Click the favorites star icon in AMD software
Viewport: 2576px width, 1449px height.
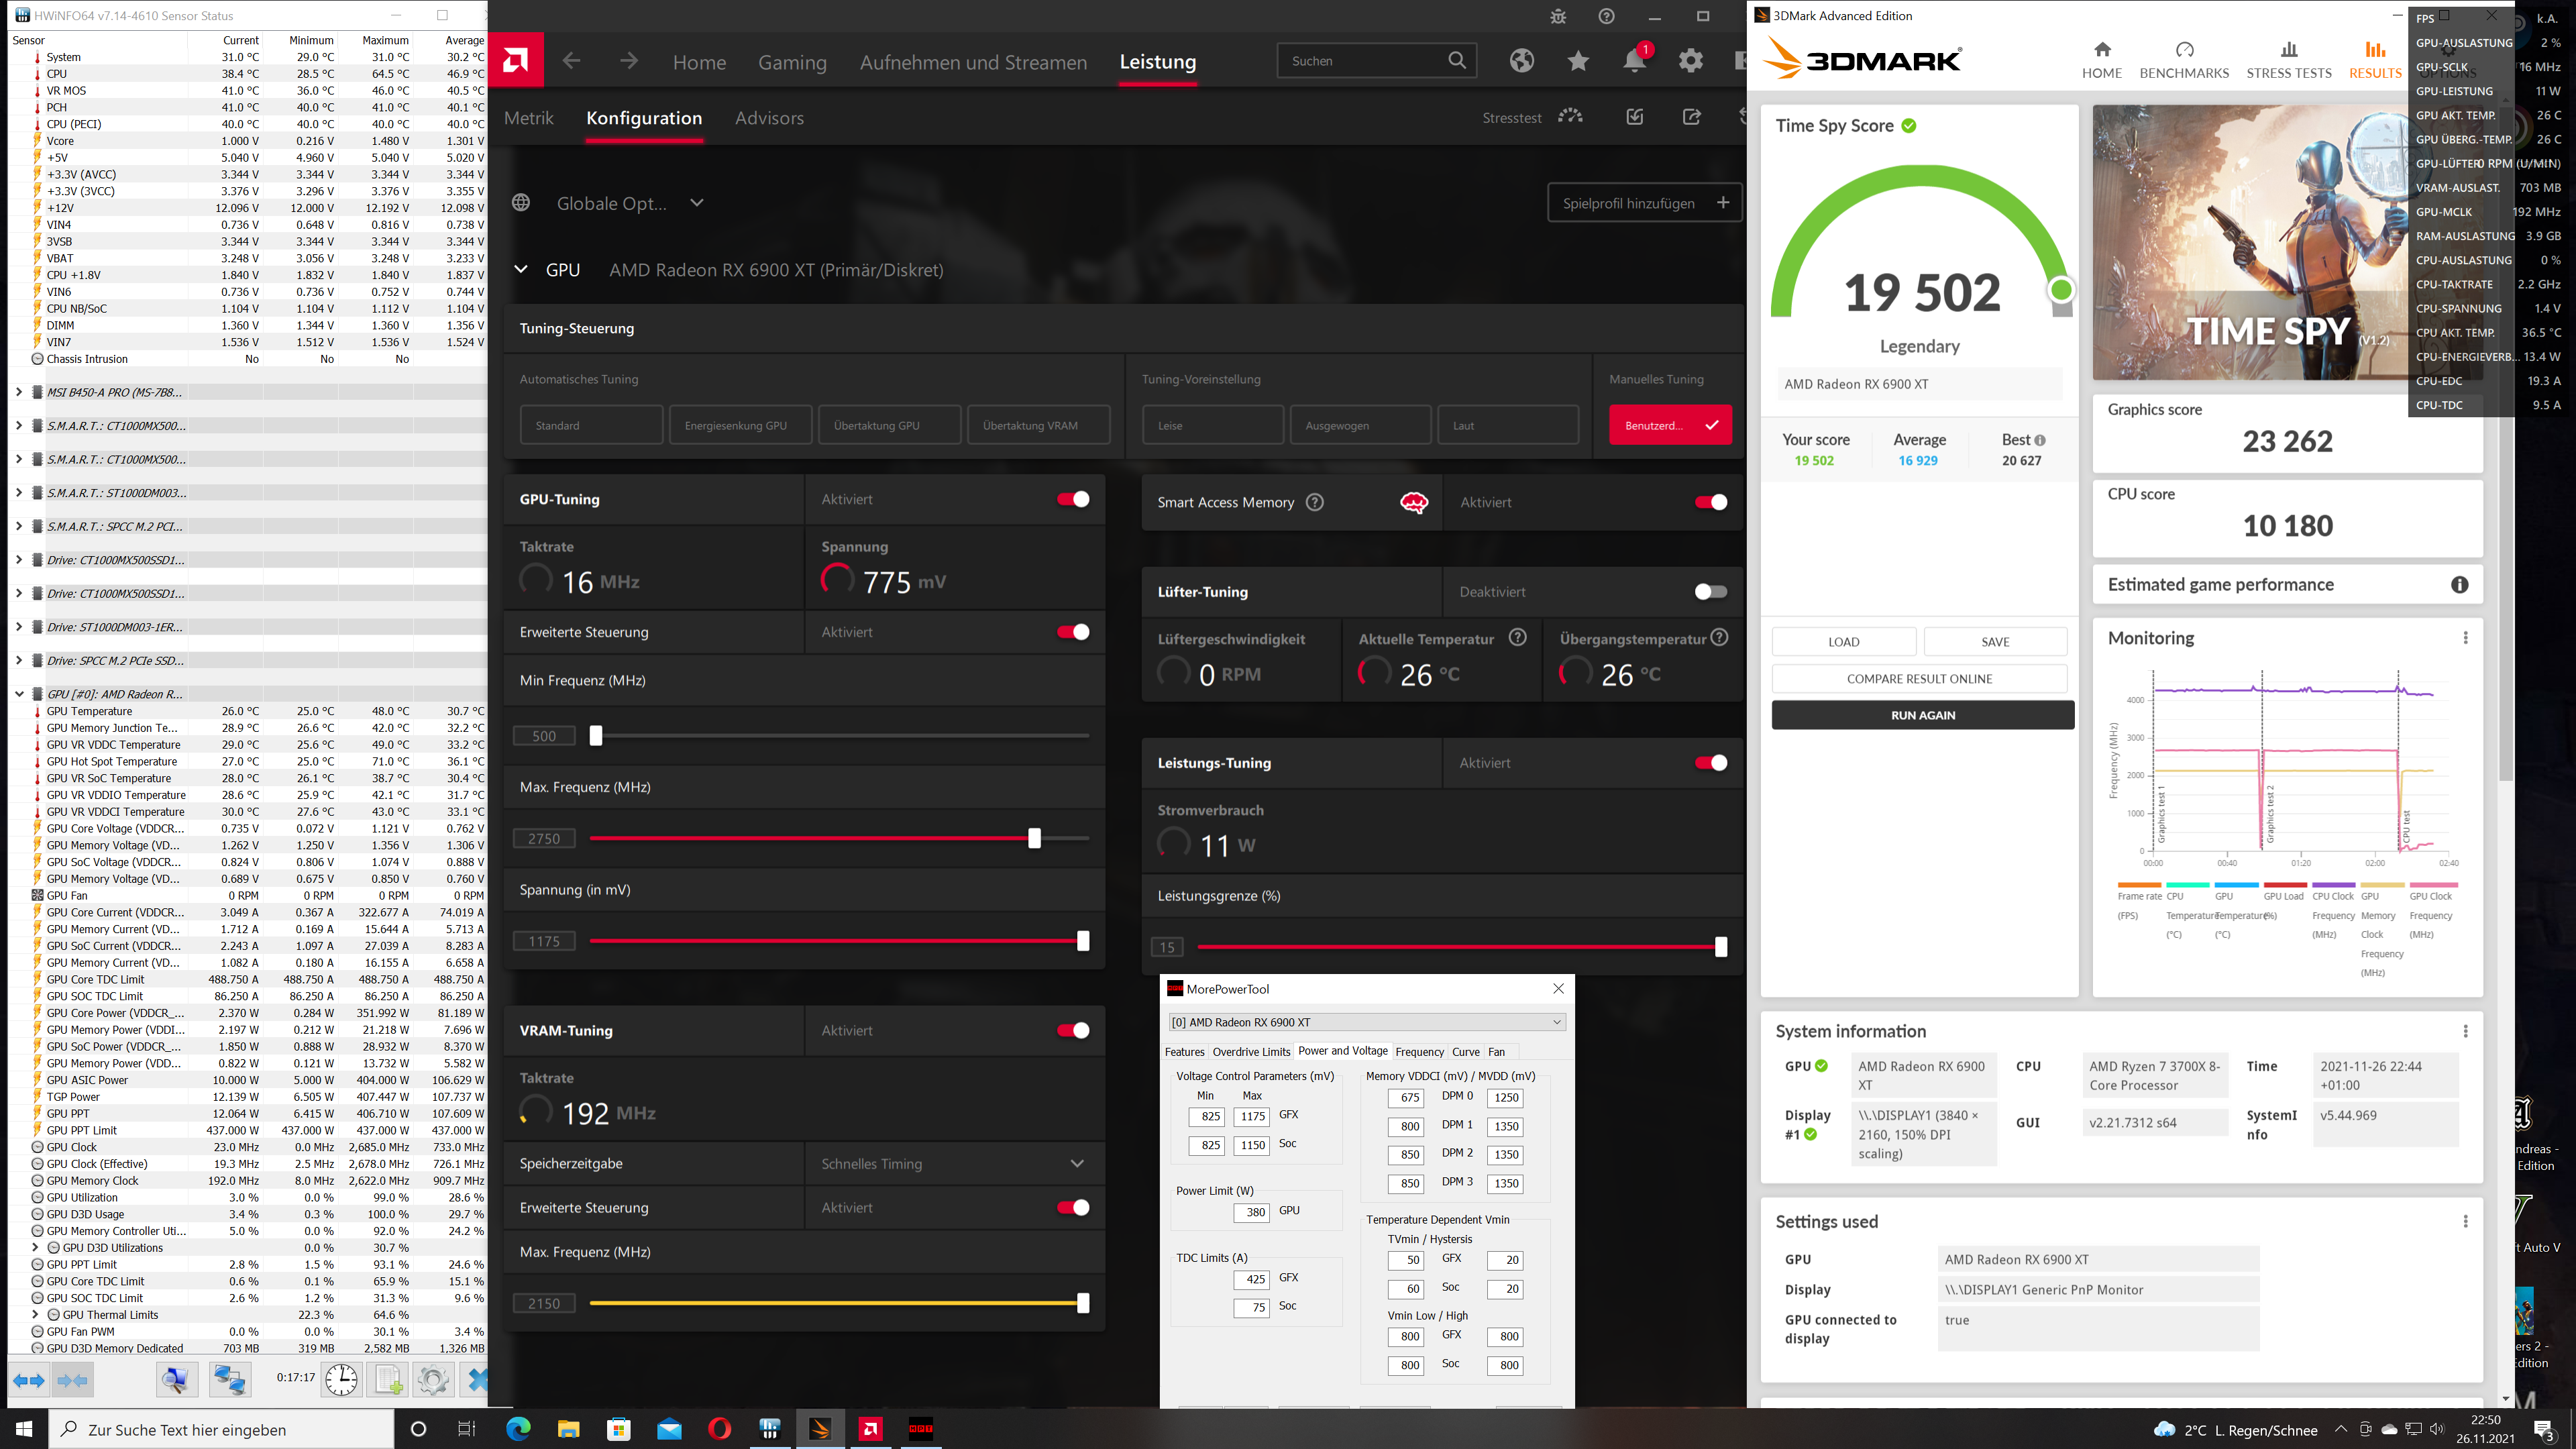pos(1578,62)
